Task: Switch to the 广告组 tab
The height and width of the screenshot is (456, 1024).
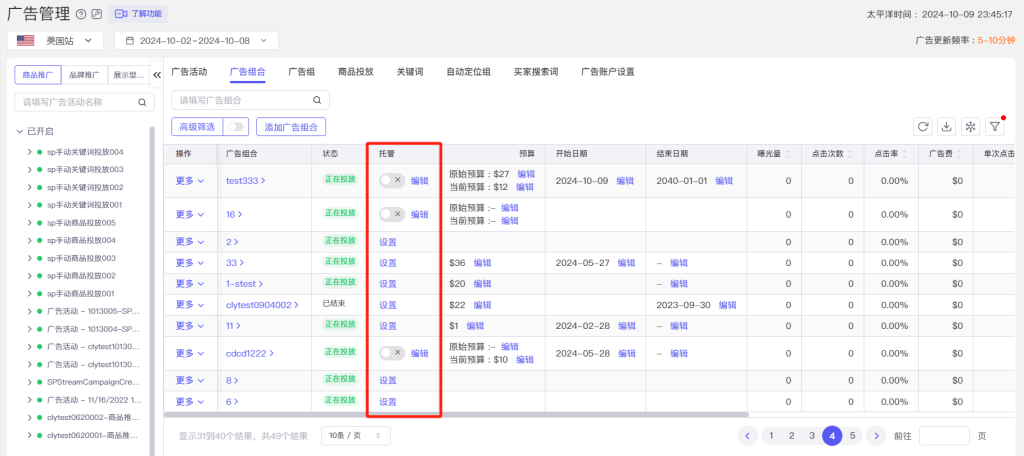Action: (x=302, y=72)
